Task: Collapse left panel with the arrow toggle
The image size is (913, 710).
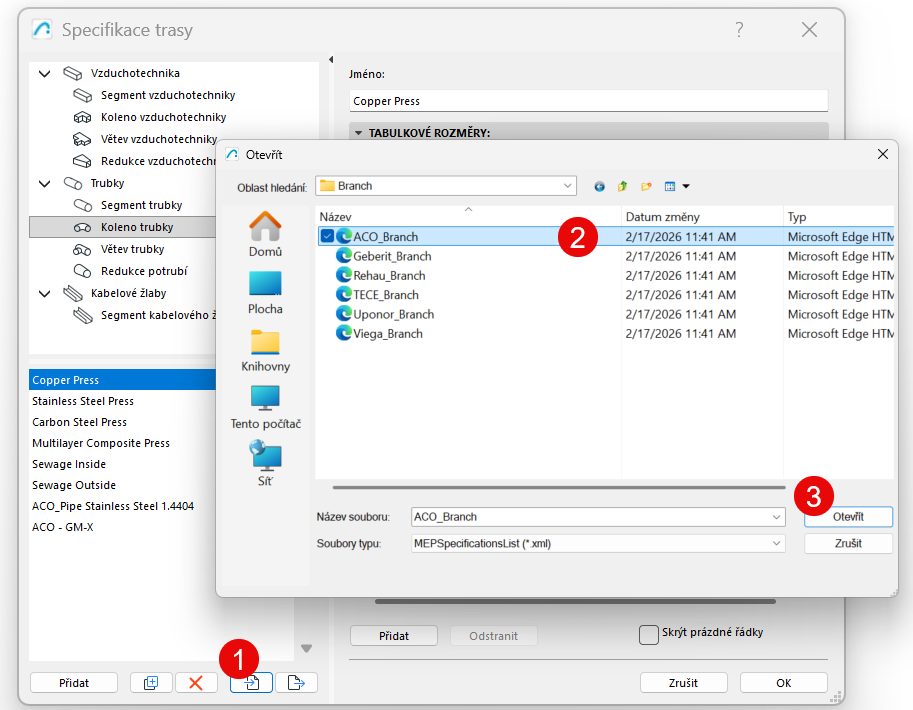Action: point(331,59)
